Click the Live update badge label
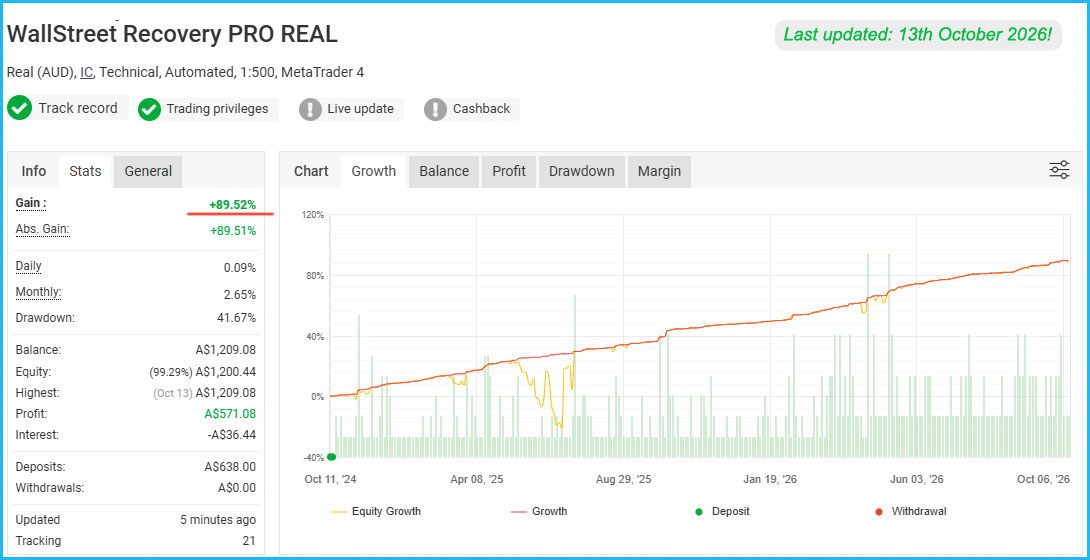Image resolution: width=1090 pixels, height=560 pixels. (x=361, y=109)
